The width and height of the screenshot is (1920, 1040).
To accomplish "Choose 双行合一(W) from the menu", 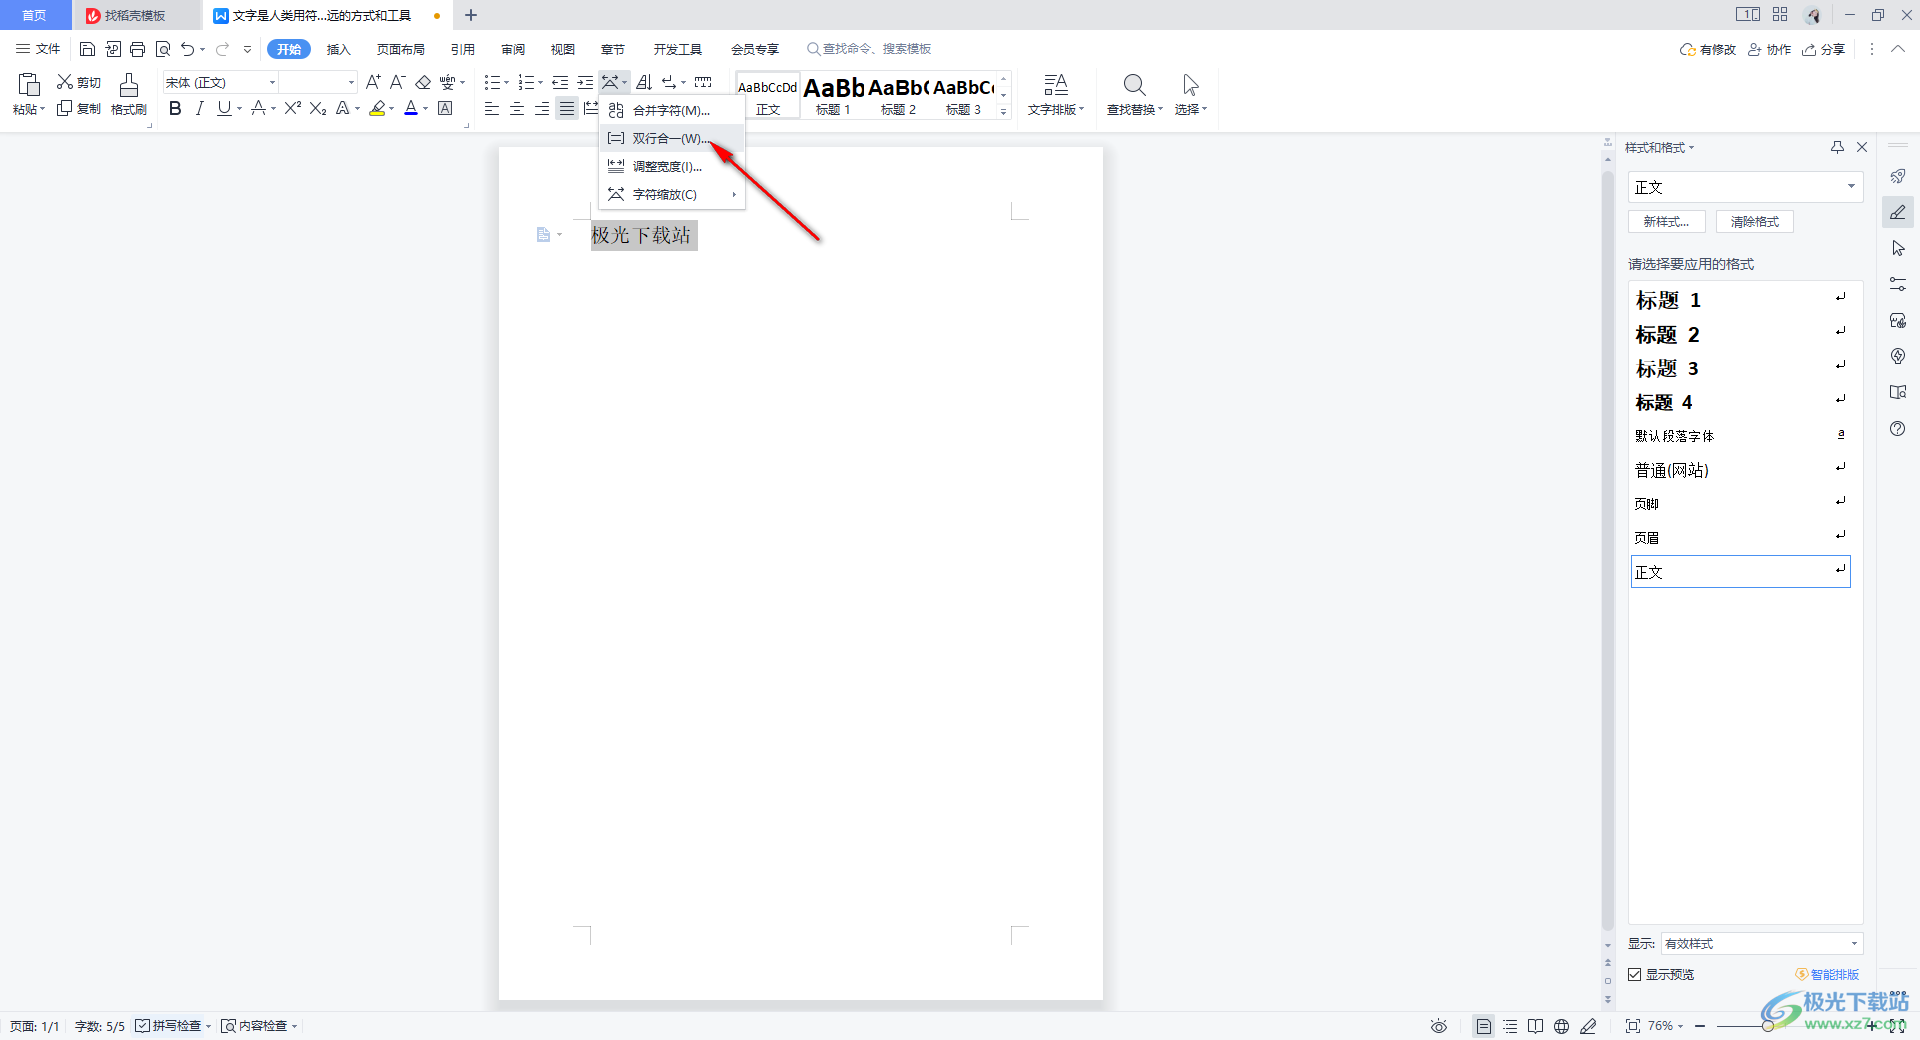I will (672, 138).
